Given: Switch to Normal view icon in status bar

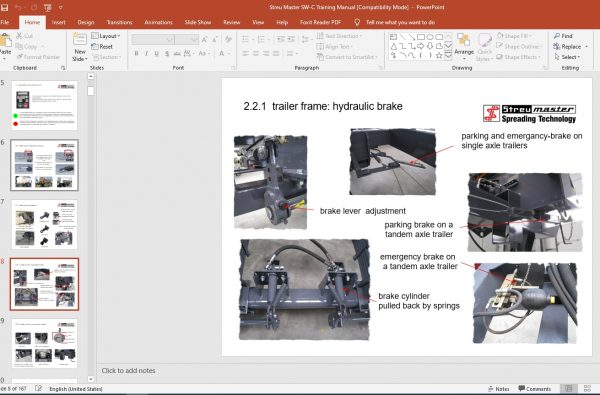Looking at the screenshot, I should 569,389.
